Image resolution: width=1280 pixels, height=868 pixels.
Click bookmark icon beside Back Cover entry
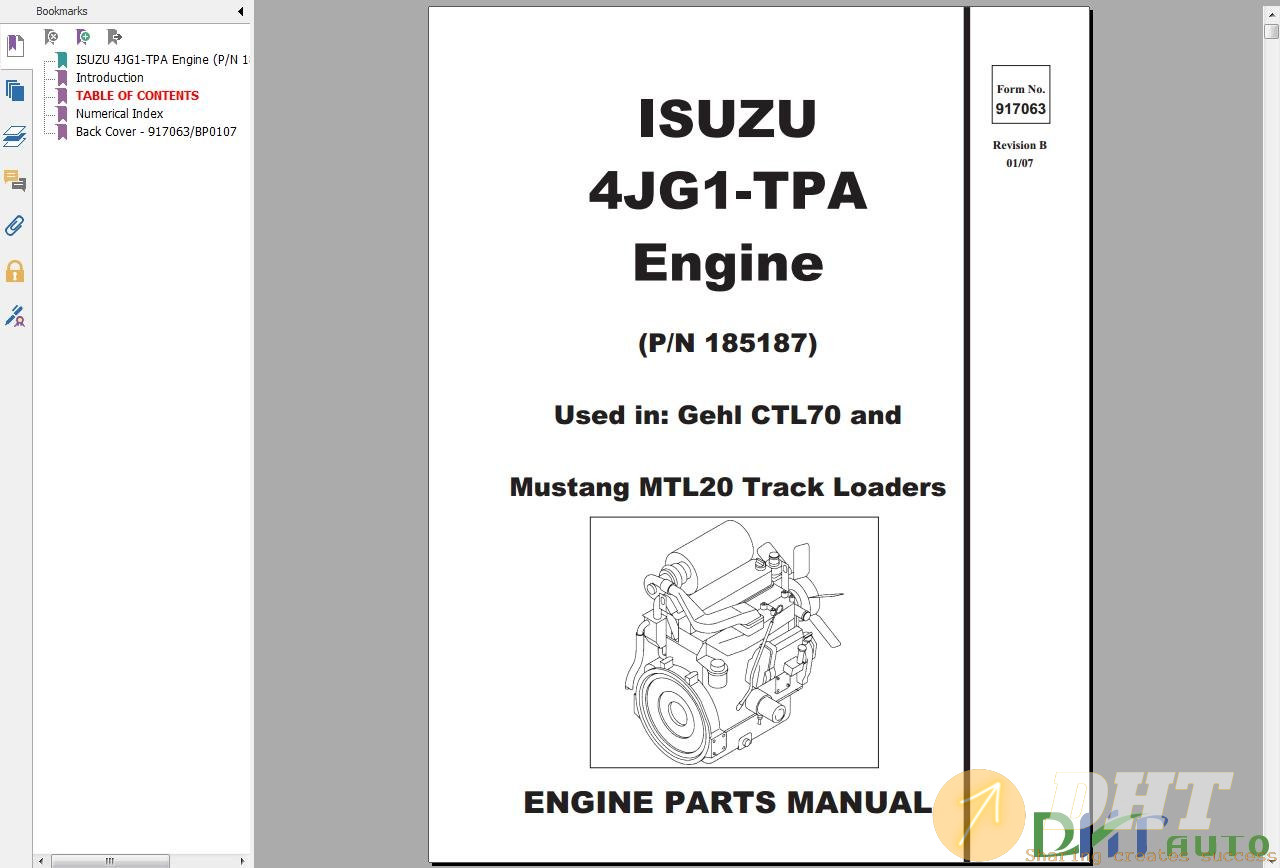(x=62, y=132)
